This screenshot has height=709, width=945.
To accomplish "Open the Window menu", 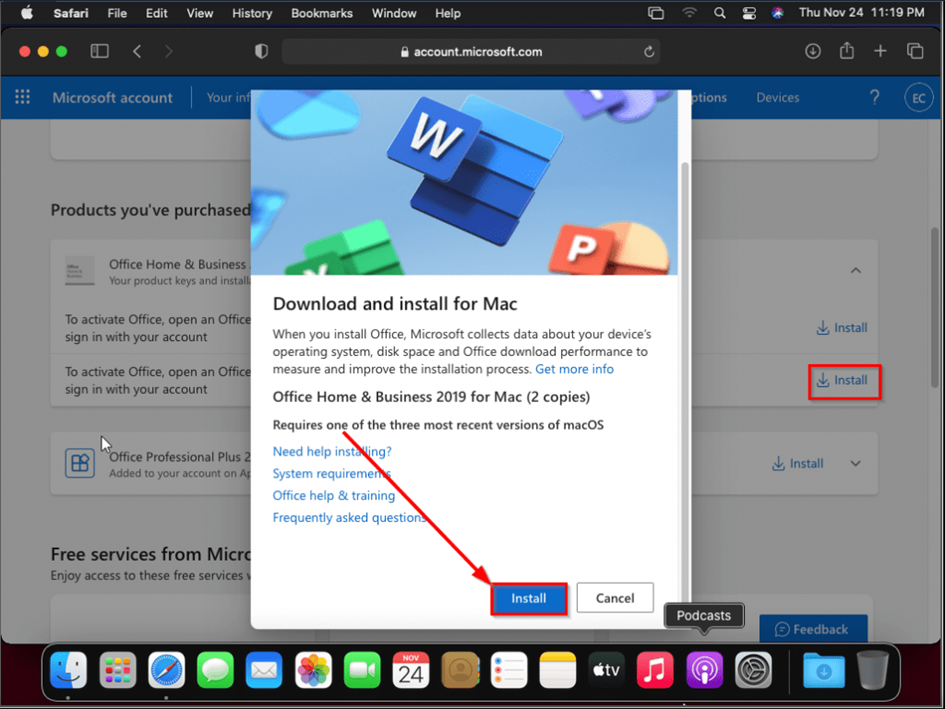I will tap(394, 13).
